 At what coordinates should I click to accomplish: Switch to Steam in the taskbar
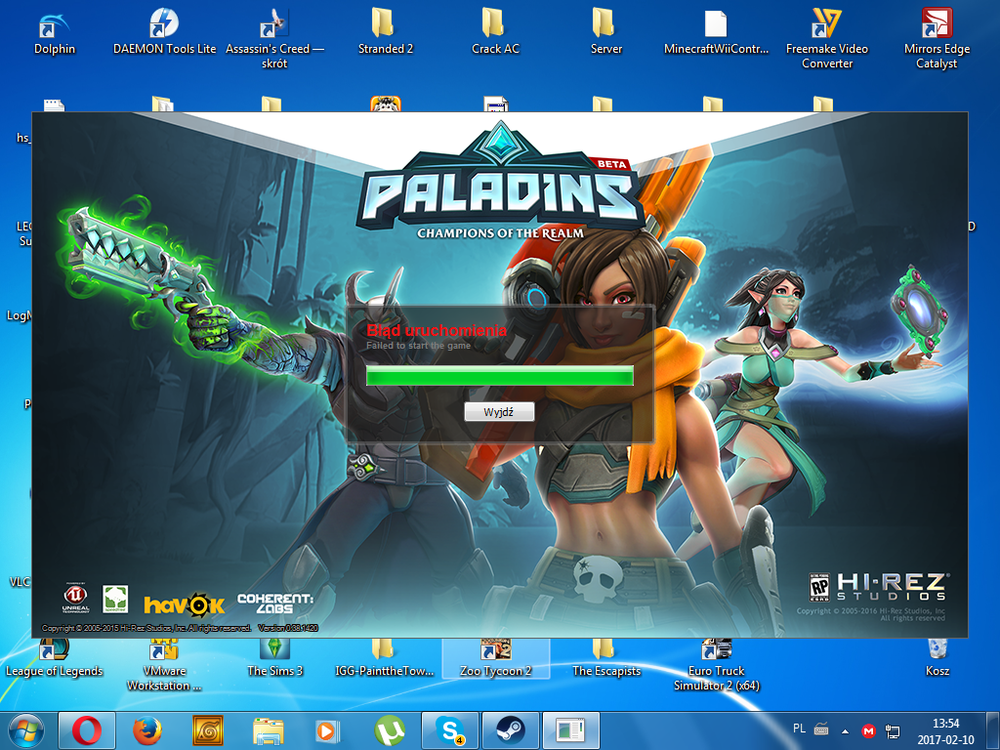click(511, 731)
